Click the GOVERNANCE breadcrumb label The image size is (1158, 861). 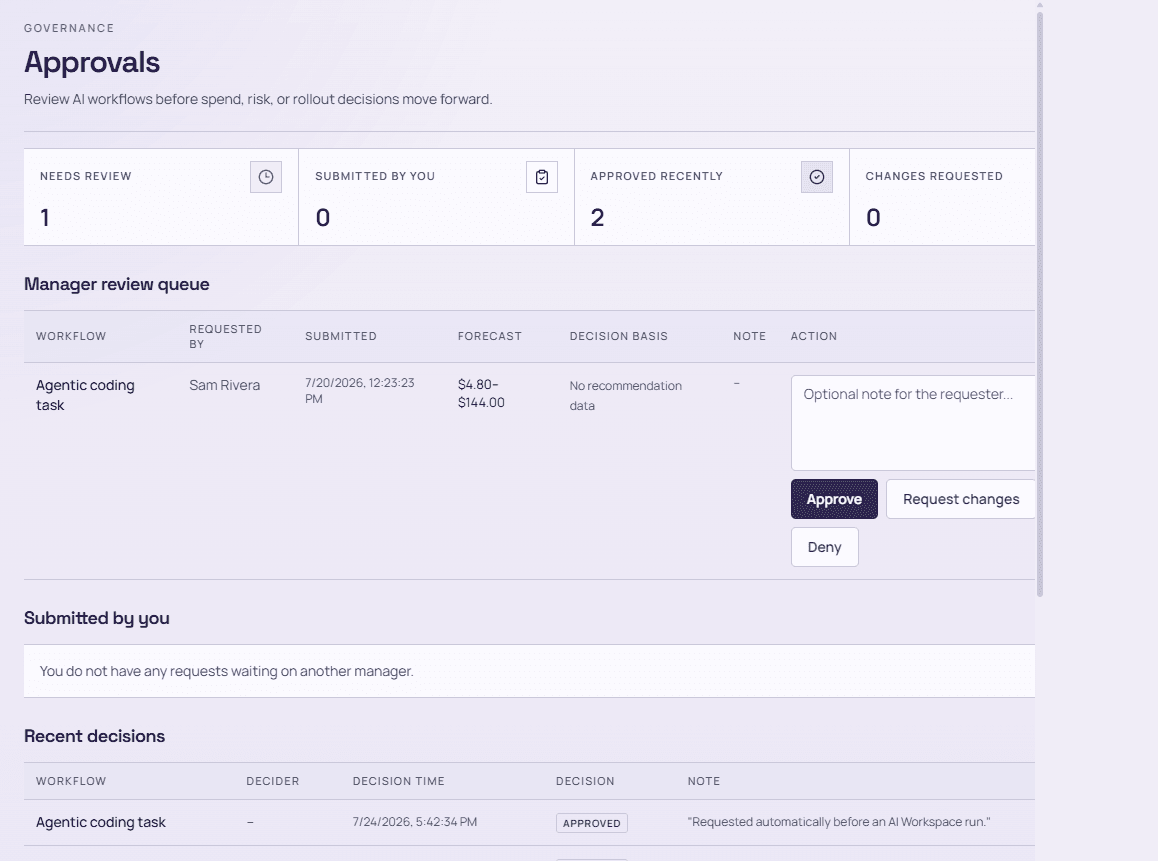pyautogui.click(x=69, y=28)
